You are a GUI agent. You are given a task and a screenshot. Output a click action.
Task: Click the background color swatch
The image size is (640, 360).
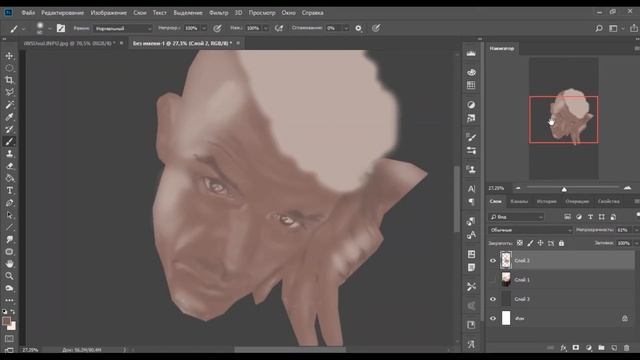[12, 326]
